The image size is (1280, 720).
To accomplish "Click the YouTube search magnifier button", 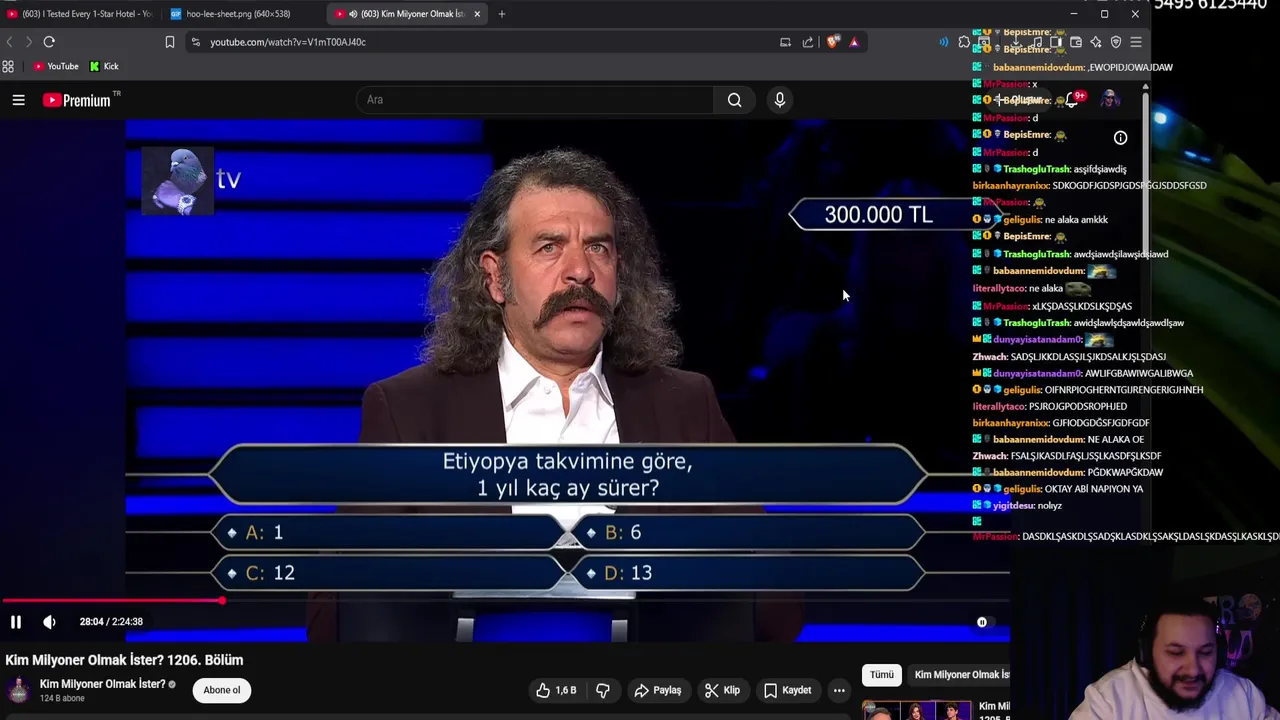I will 734,100.
